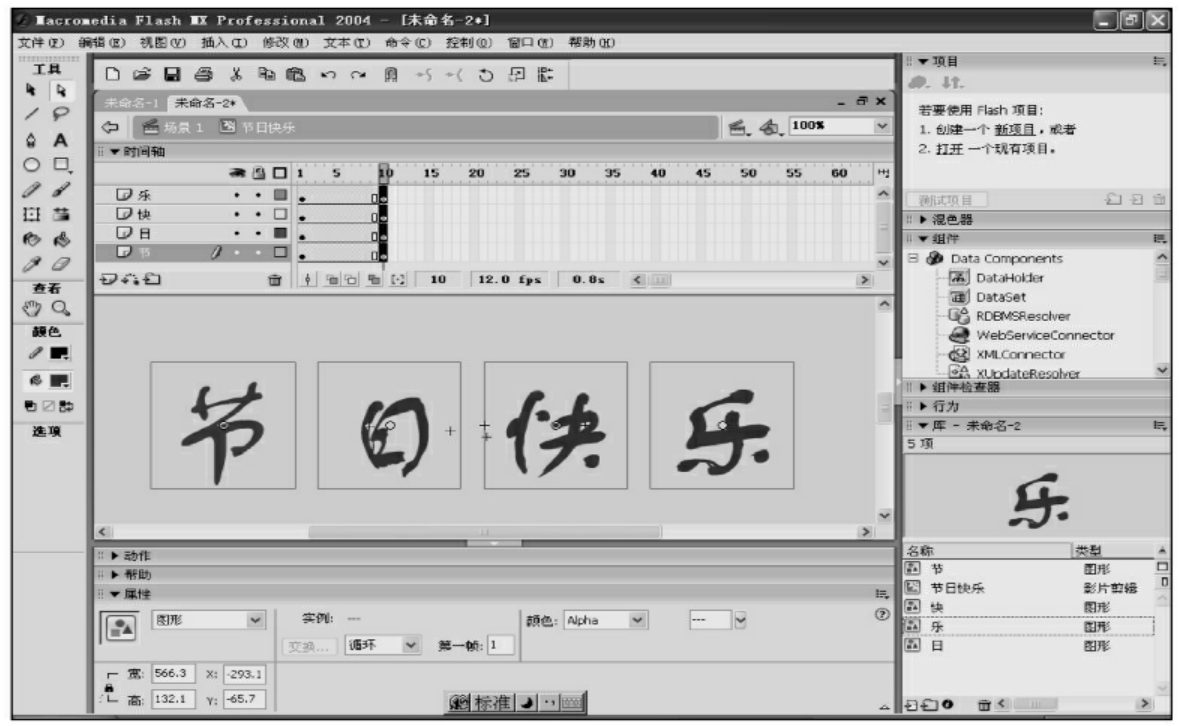The width and height of the screenshot is (1181, 726).
Task: Click the Undo toolbar icon
Action: tap(328, 75)
